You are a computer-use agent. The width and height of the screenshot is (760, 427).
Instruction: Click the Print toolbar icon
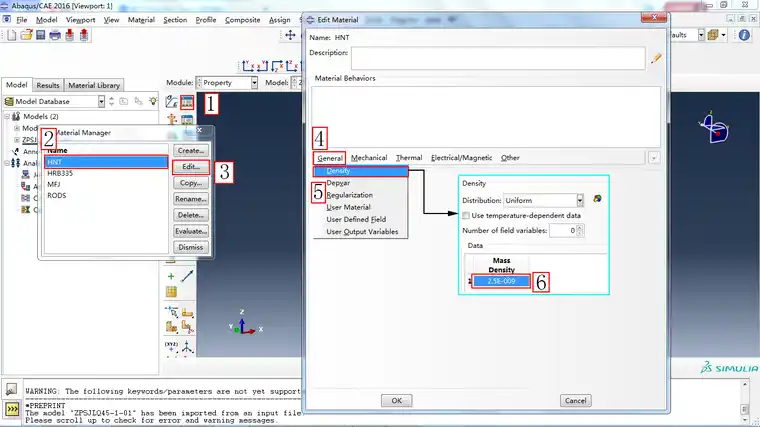(55, 35)
